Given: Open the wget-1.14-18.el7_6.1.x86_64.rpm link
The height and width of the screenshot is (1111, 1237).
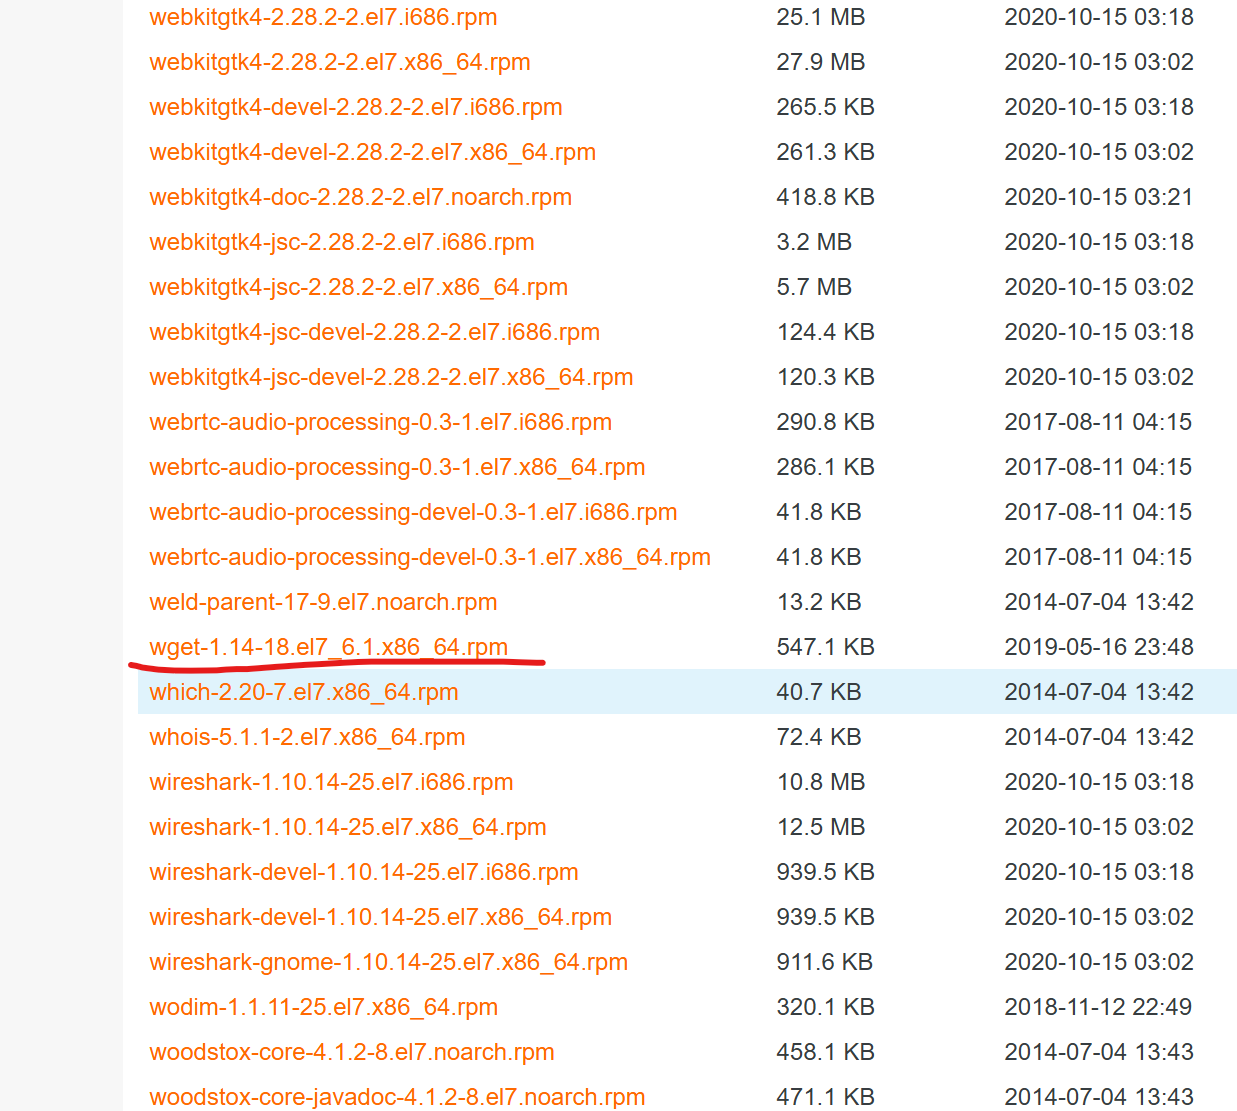Looking at the screenshot, I should pos(328,647).
